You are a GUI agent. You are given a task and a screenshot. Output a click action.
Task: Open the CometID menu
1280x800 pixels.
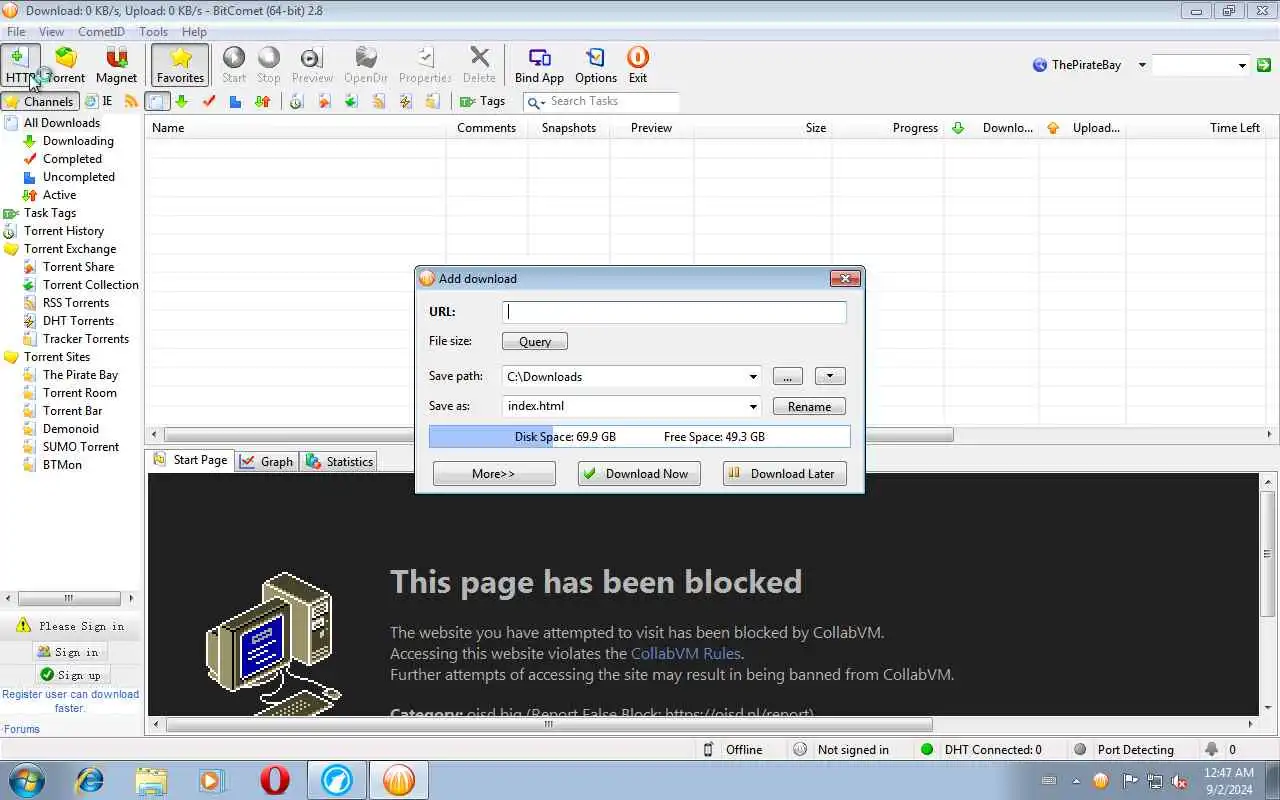click(x=101, y=32)
